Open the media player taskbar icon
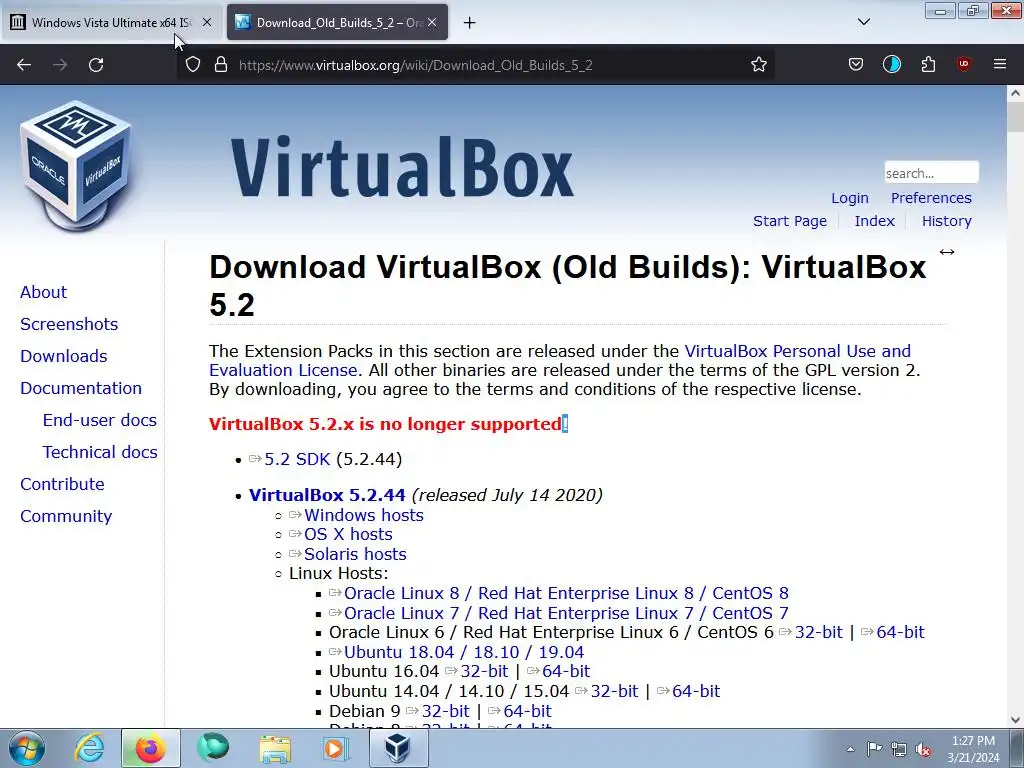The image size is (1024, 768). click(x=337, y=748)
